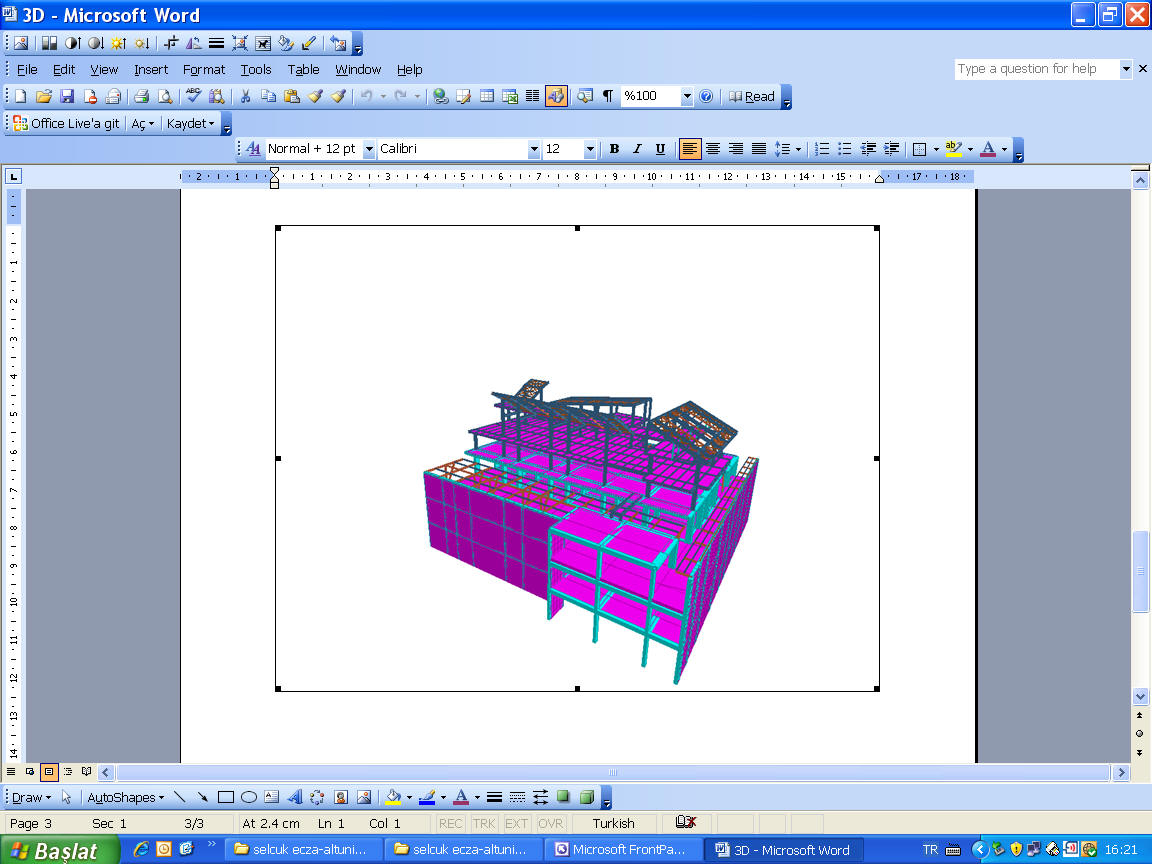This screenshot has height=864, width=1152.
Task: Select the Format Painter brush icon
Action: 315,97
